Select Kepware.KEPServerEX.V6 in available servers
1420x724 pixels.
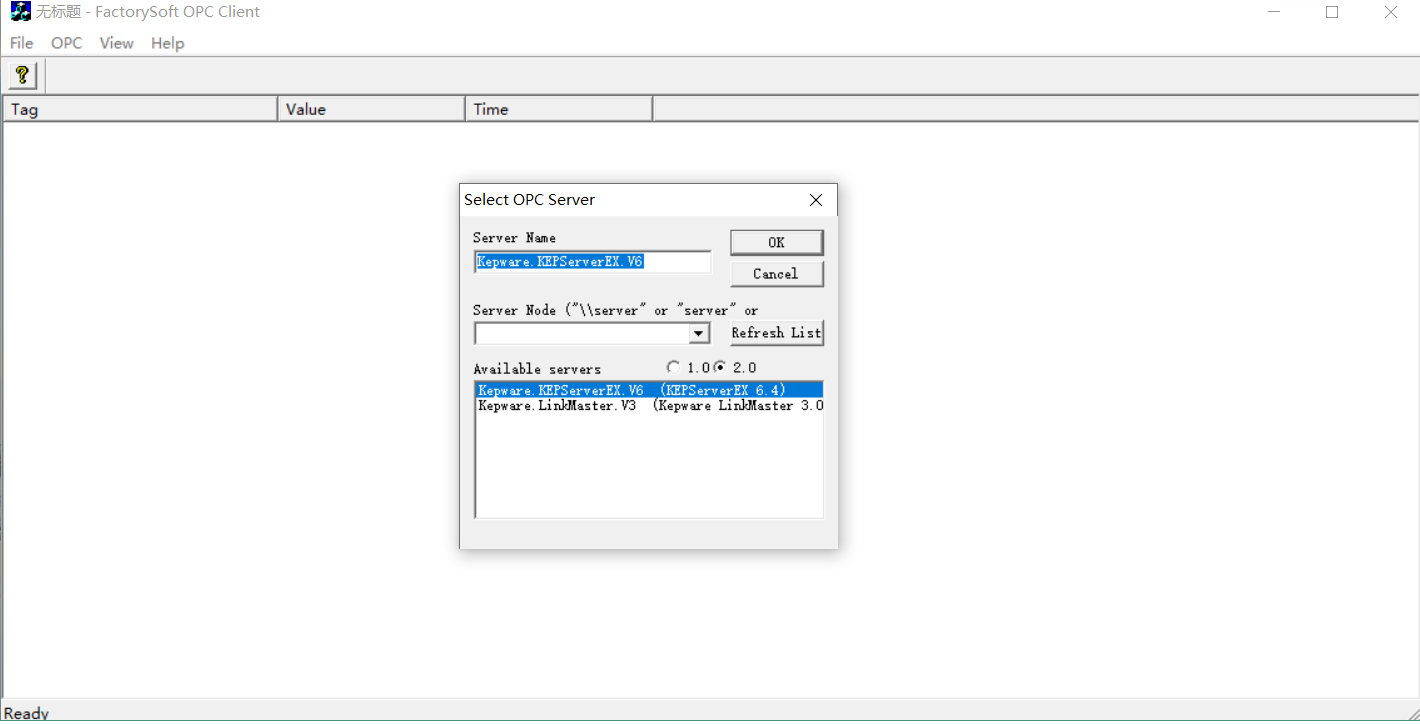click(649, 390)
